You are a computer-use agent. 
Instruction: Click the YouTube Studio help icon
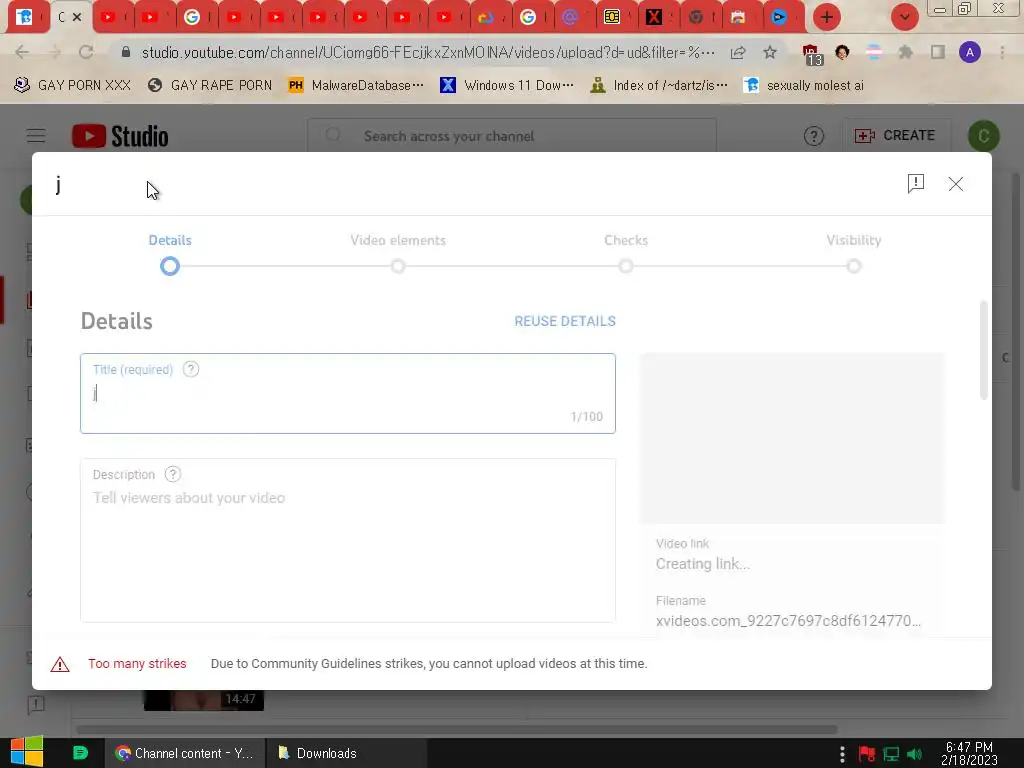[x=814, y=136]
